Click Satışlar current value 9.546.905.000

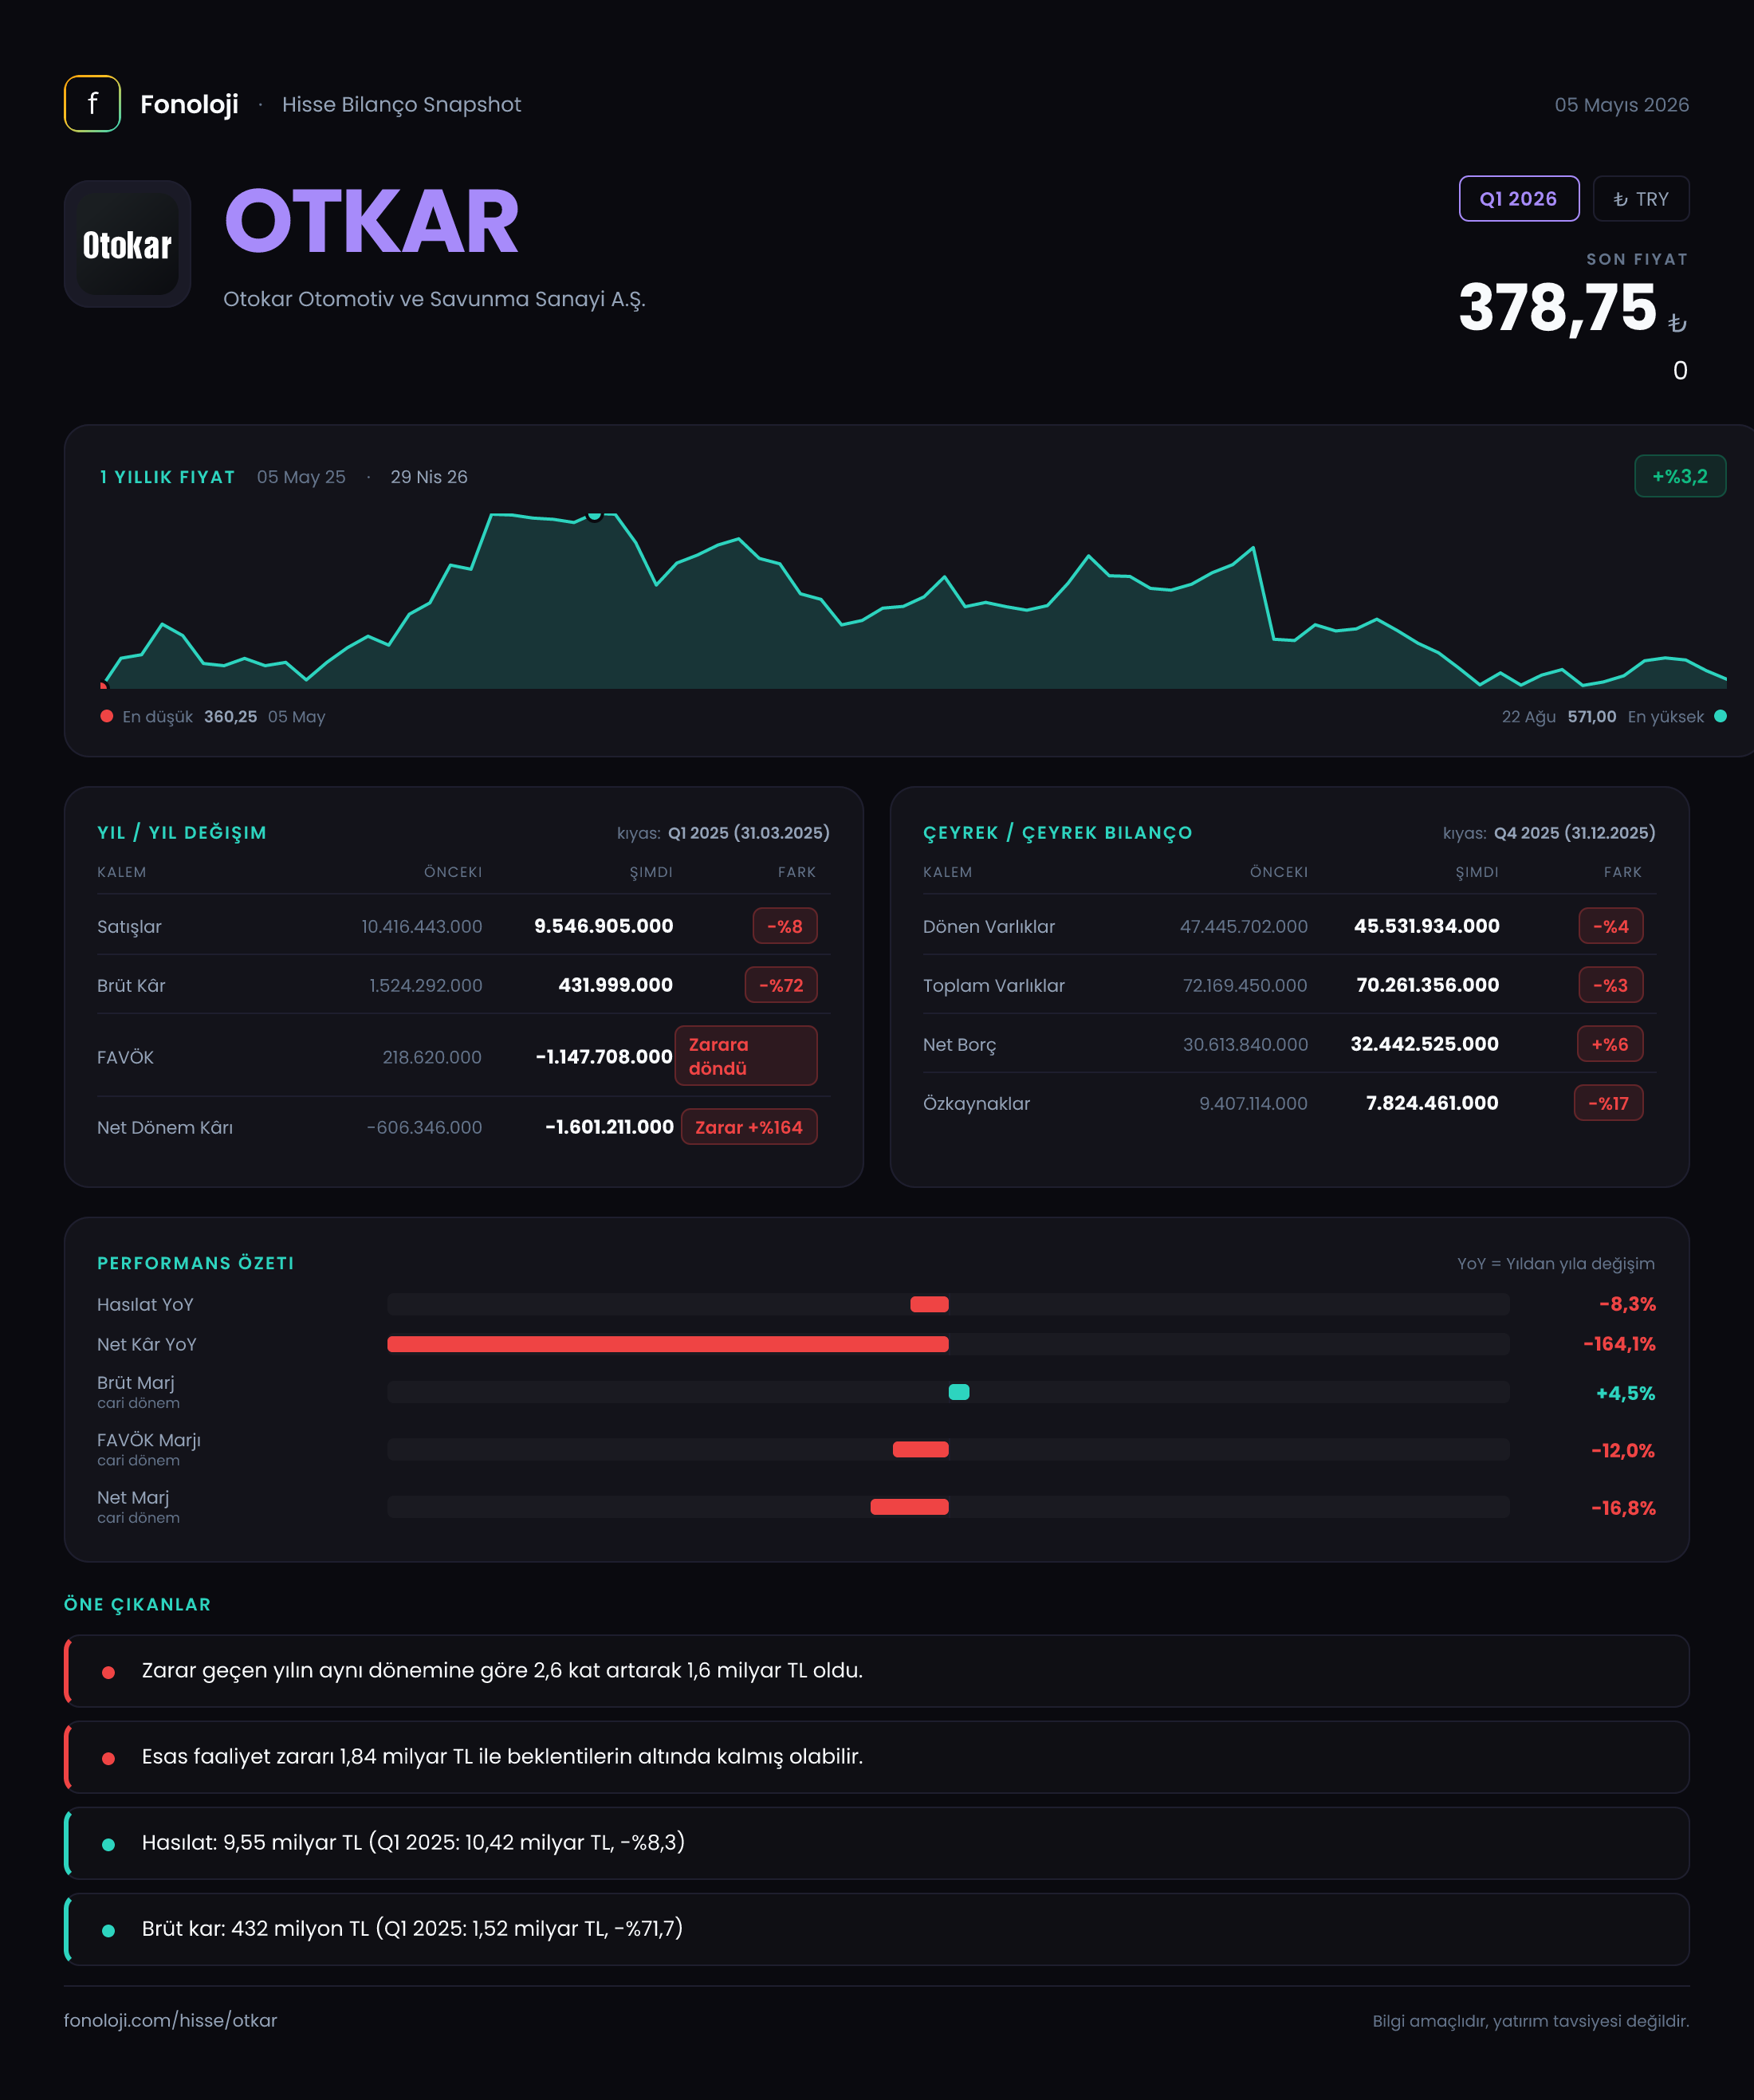[603, 926]
